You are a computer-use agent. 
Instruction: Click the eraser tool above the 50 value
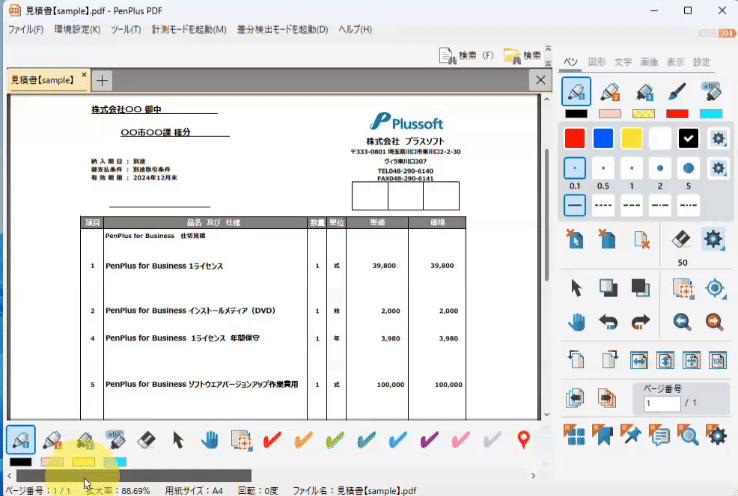pos(681,239)
